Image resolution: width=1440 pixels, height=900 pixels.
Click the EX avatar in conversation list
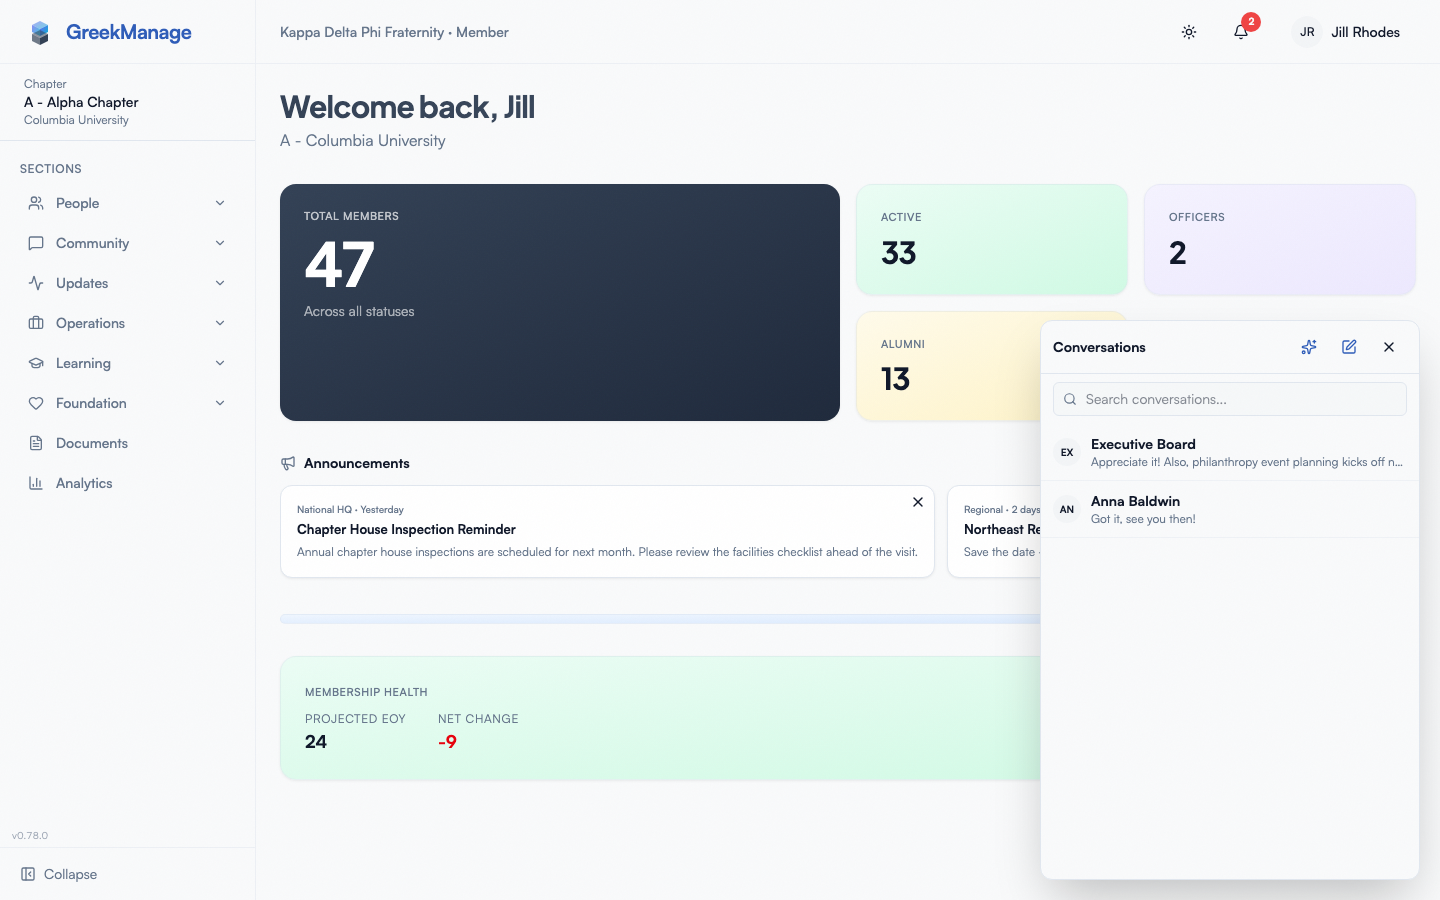(x=1067, y=452)
